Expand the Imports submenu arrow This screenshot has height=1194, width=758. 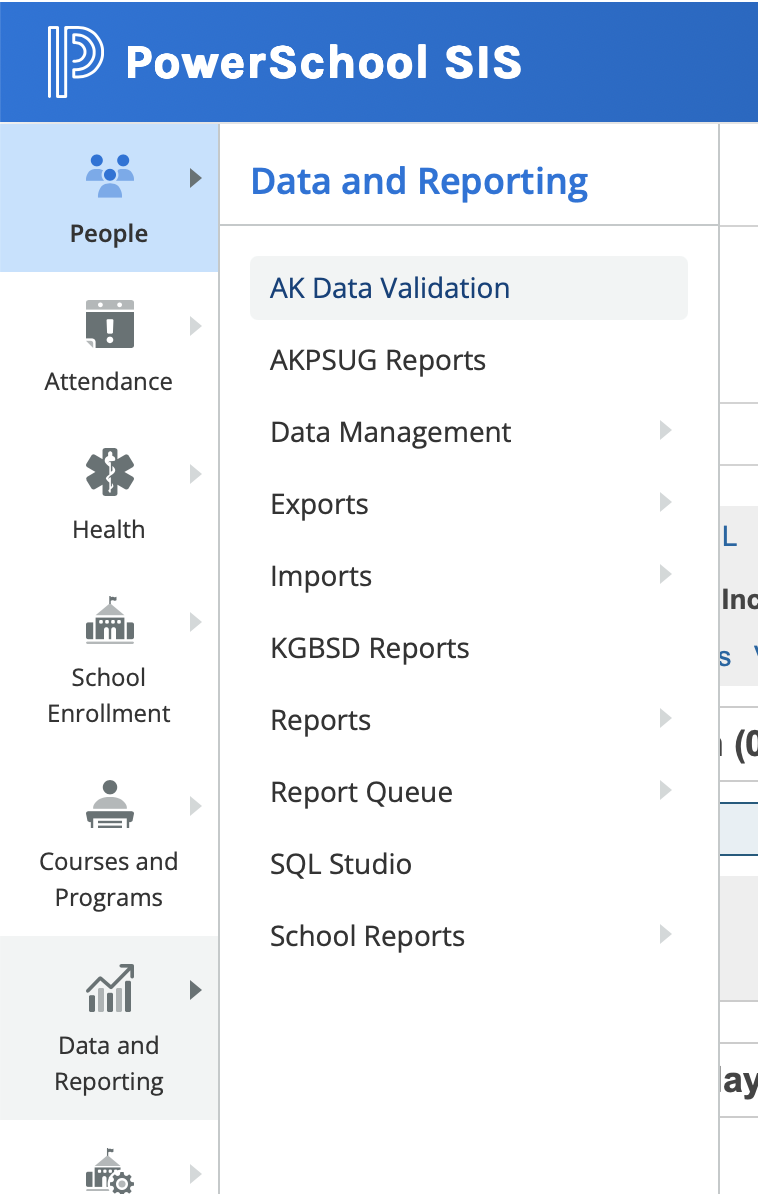[x=666, y=574]
